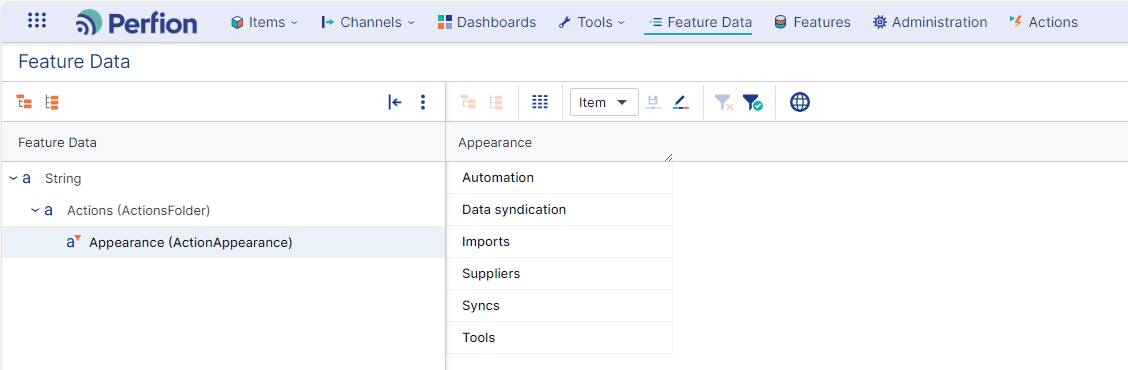
Task: Open the Item dropdown
Action: click(x=604, y=102)
